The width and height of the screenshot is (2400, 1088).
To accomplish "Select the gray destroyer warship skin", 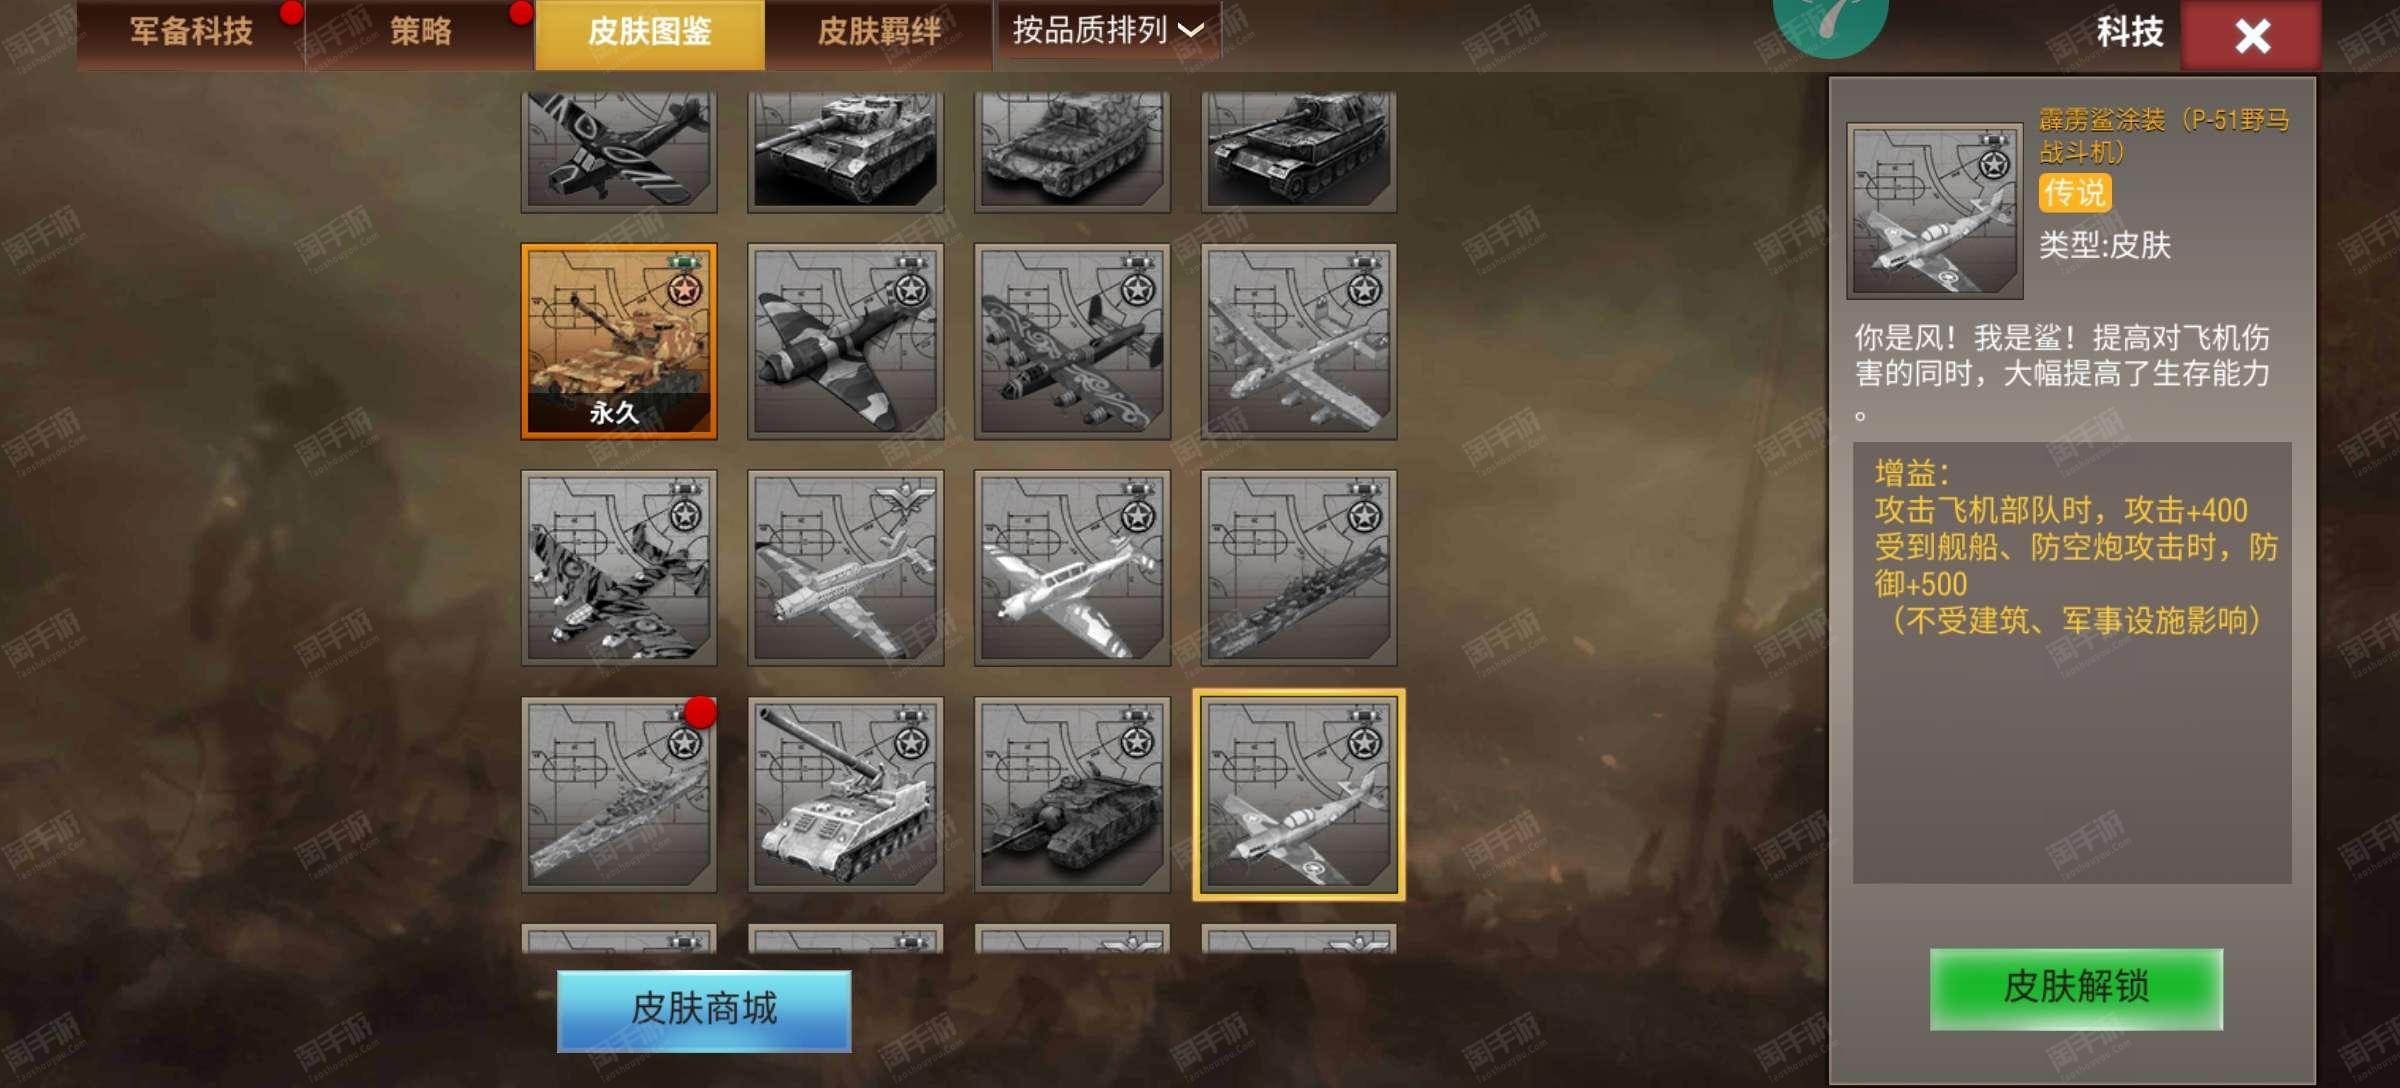I will (1299, 568).
